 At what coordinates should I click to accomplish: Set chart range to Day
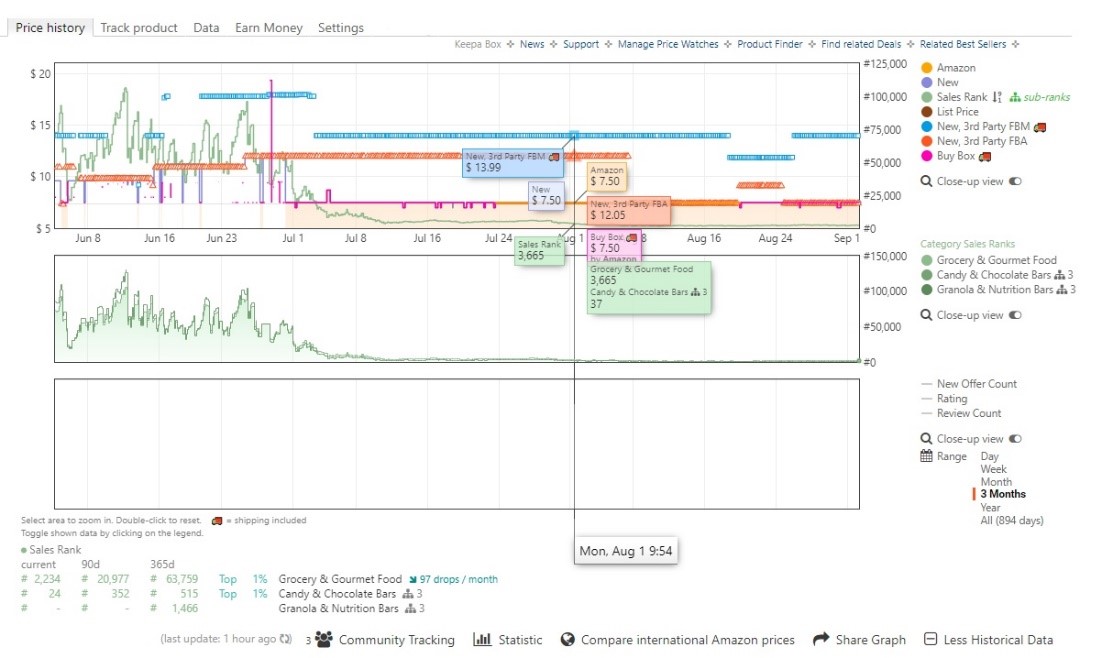[x=990, y=456]
